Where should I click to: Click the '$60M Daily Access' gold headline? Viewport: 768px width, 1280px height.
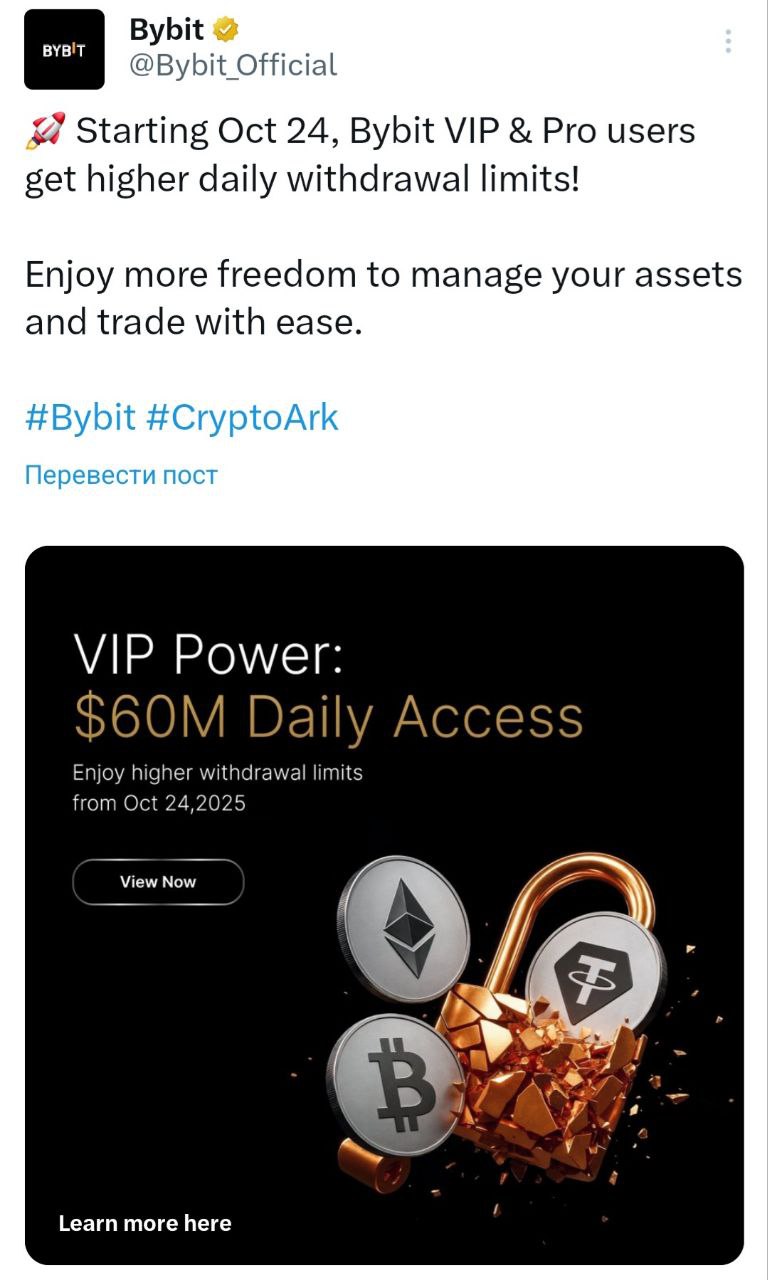(x=328, y=717)
